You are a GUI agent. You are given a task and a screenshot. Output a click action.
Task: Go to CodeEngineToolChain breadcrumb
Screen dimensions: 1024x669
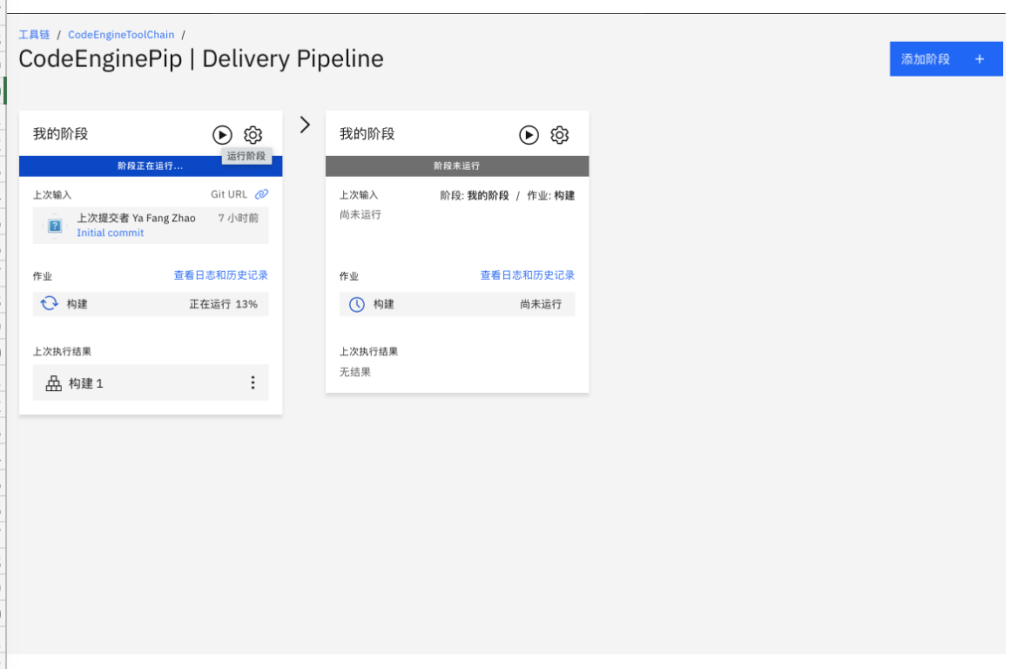(x=121, y=35)
